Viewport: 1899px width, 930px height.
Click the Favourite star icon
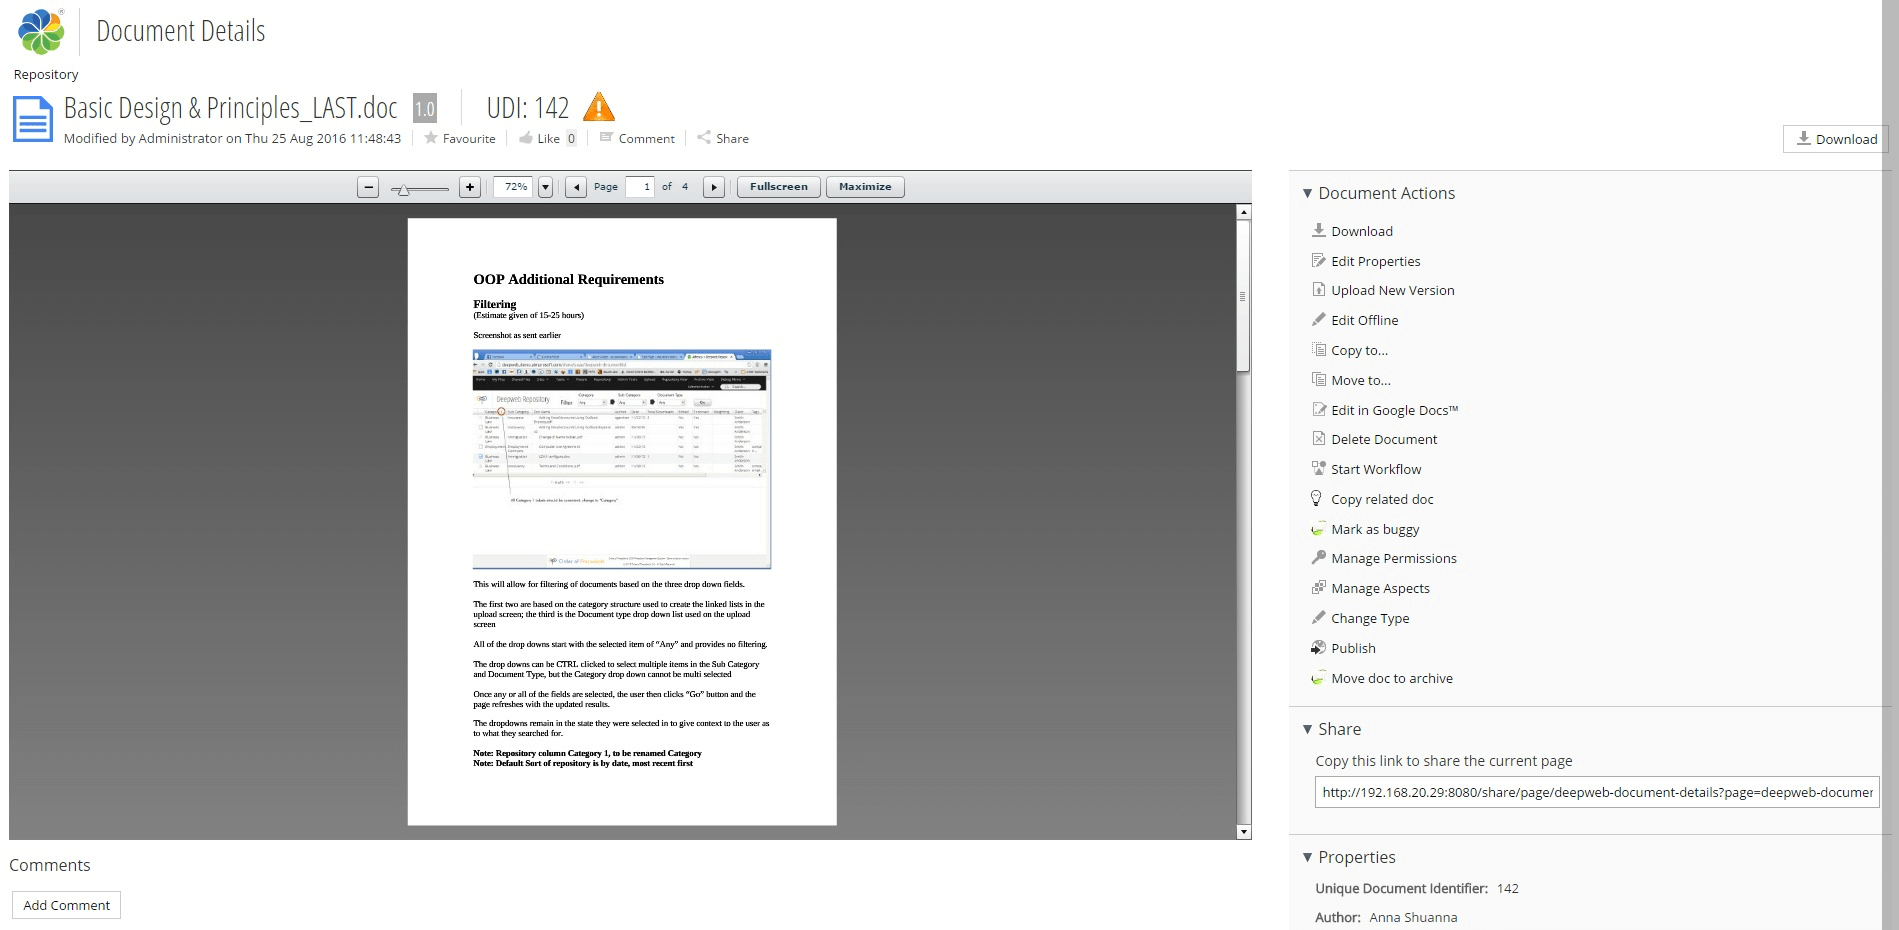(x=431, y=138)
